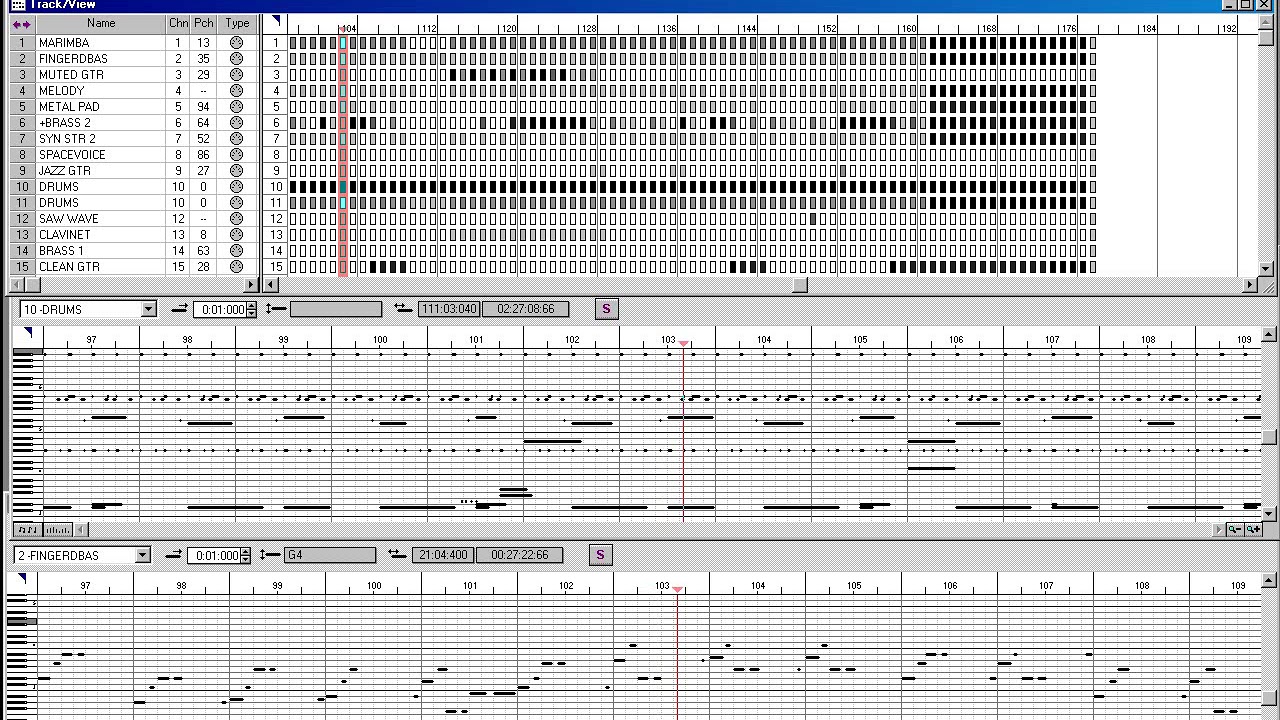1280x720 pixels.
Task: Click the DRUMS editor vertical scrollbar thumb
Action: tap(1269, 437)
